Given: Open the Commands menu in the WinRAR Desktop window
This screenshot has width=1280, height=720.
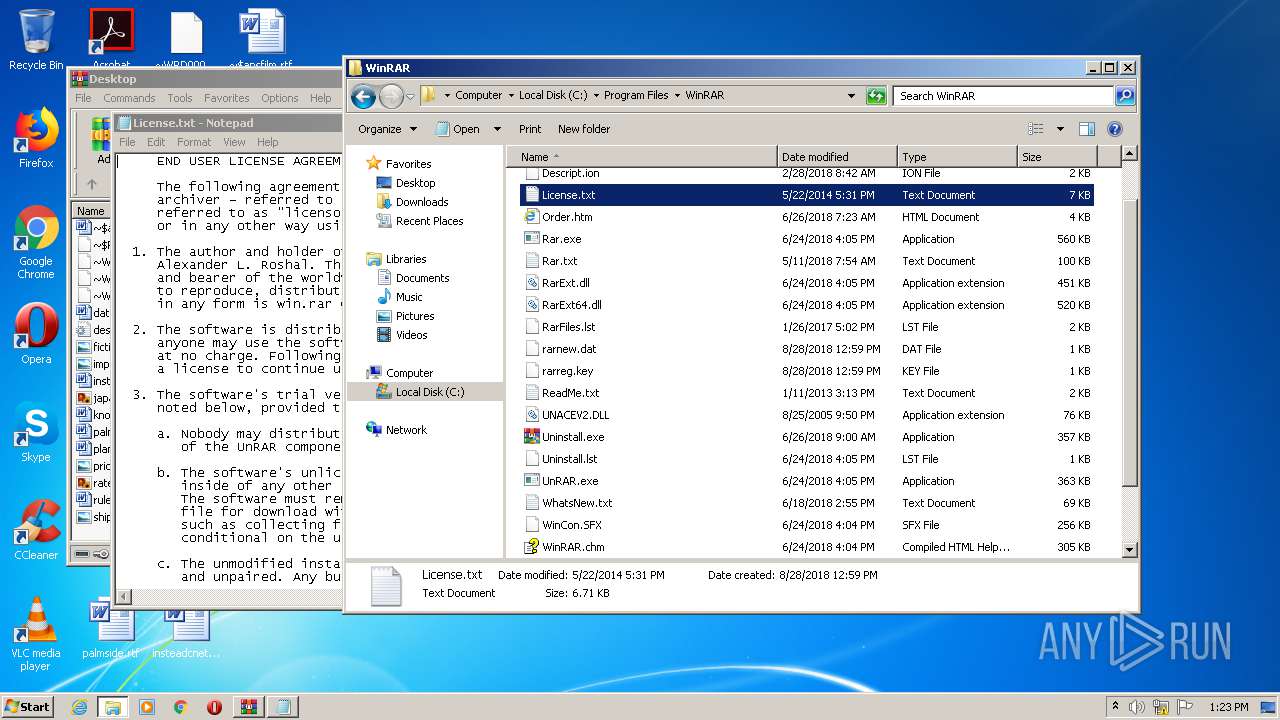Looking at the screenshot, I should tap(129, 98).
